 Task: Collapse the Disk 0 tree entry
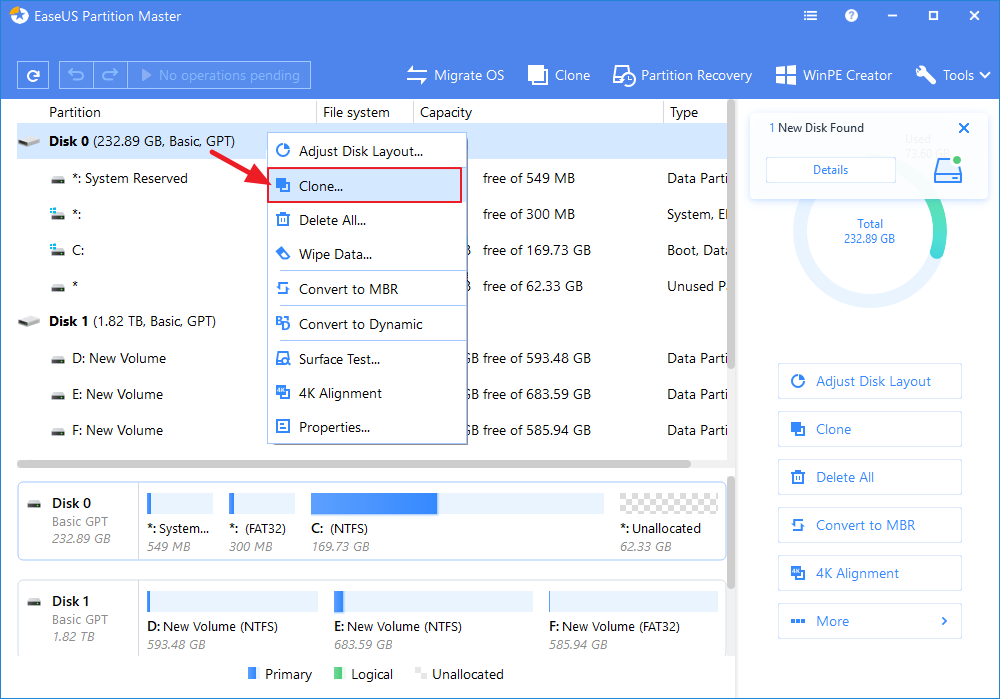coord(28,142)
